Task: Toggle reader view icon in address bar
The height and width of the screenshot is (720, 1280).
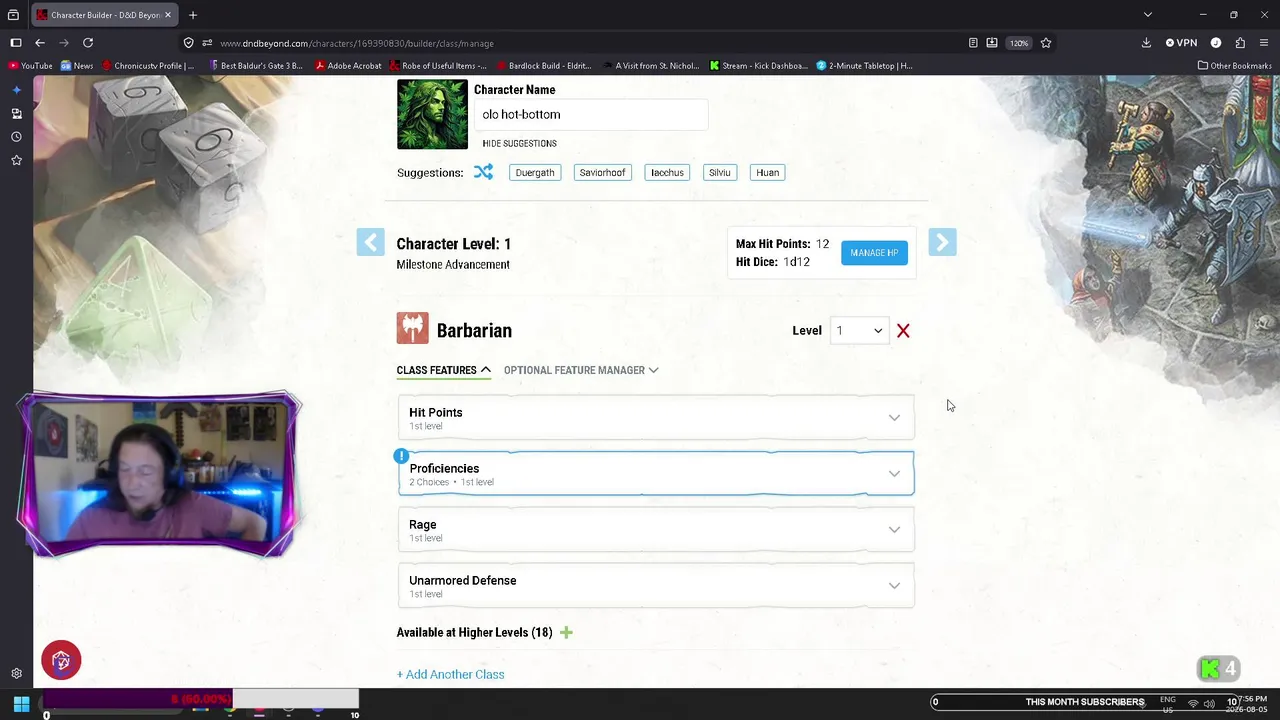Action: (x=973, y=43)
